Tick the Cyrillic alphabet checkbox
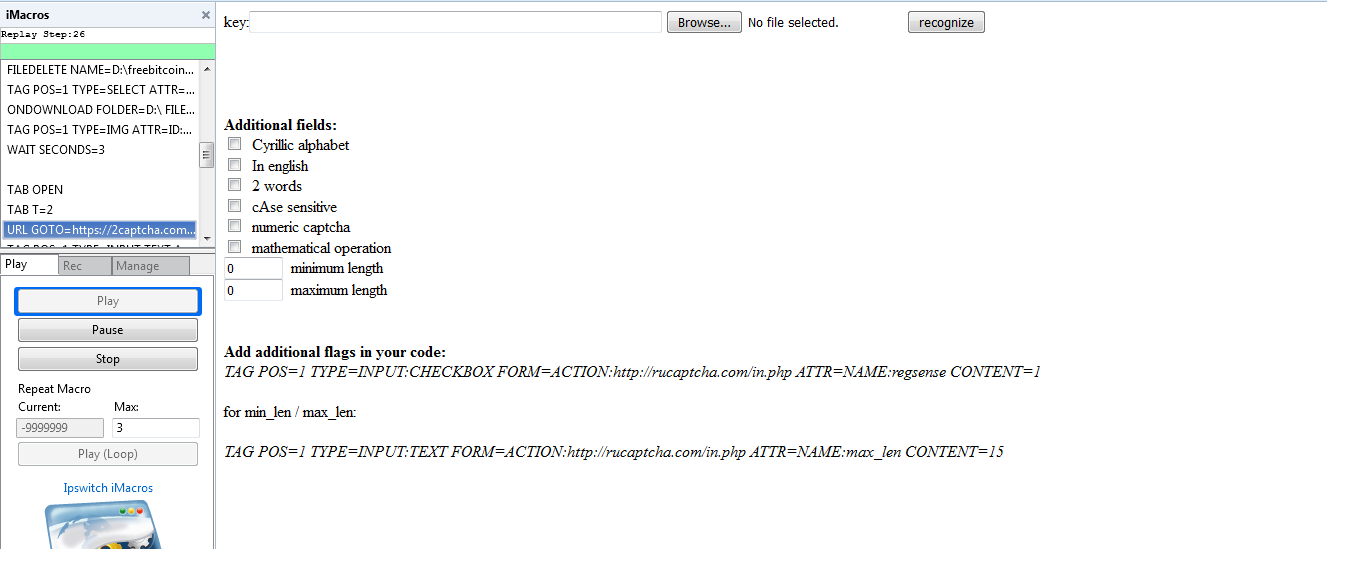Screen dimensions: 1360x565 point(235,144)
